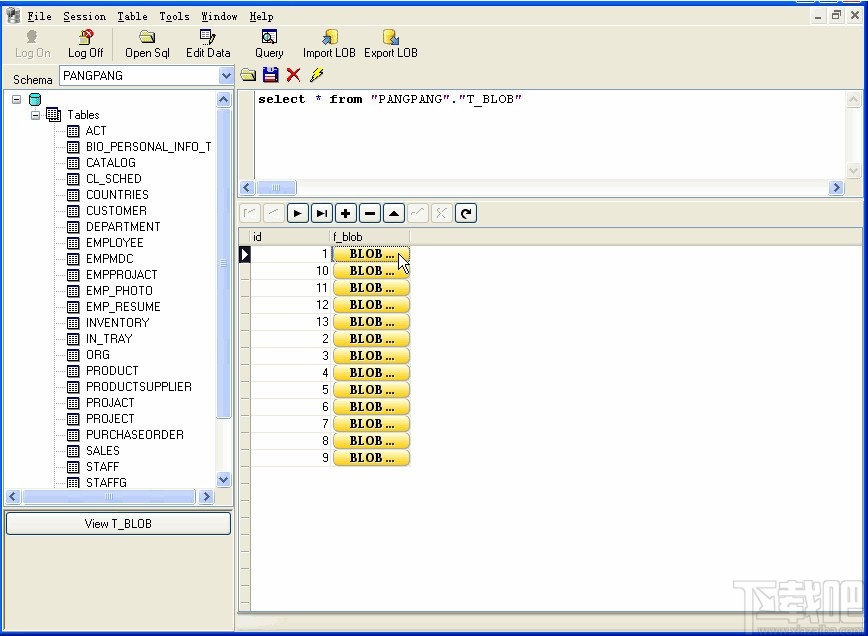
Task: Collapse the root database node
Action: (15, 98)
